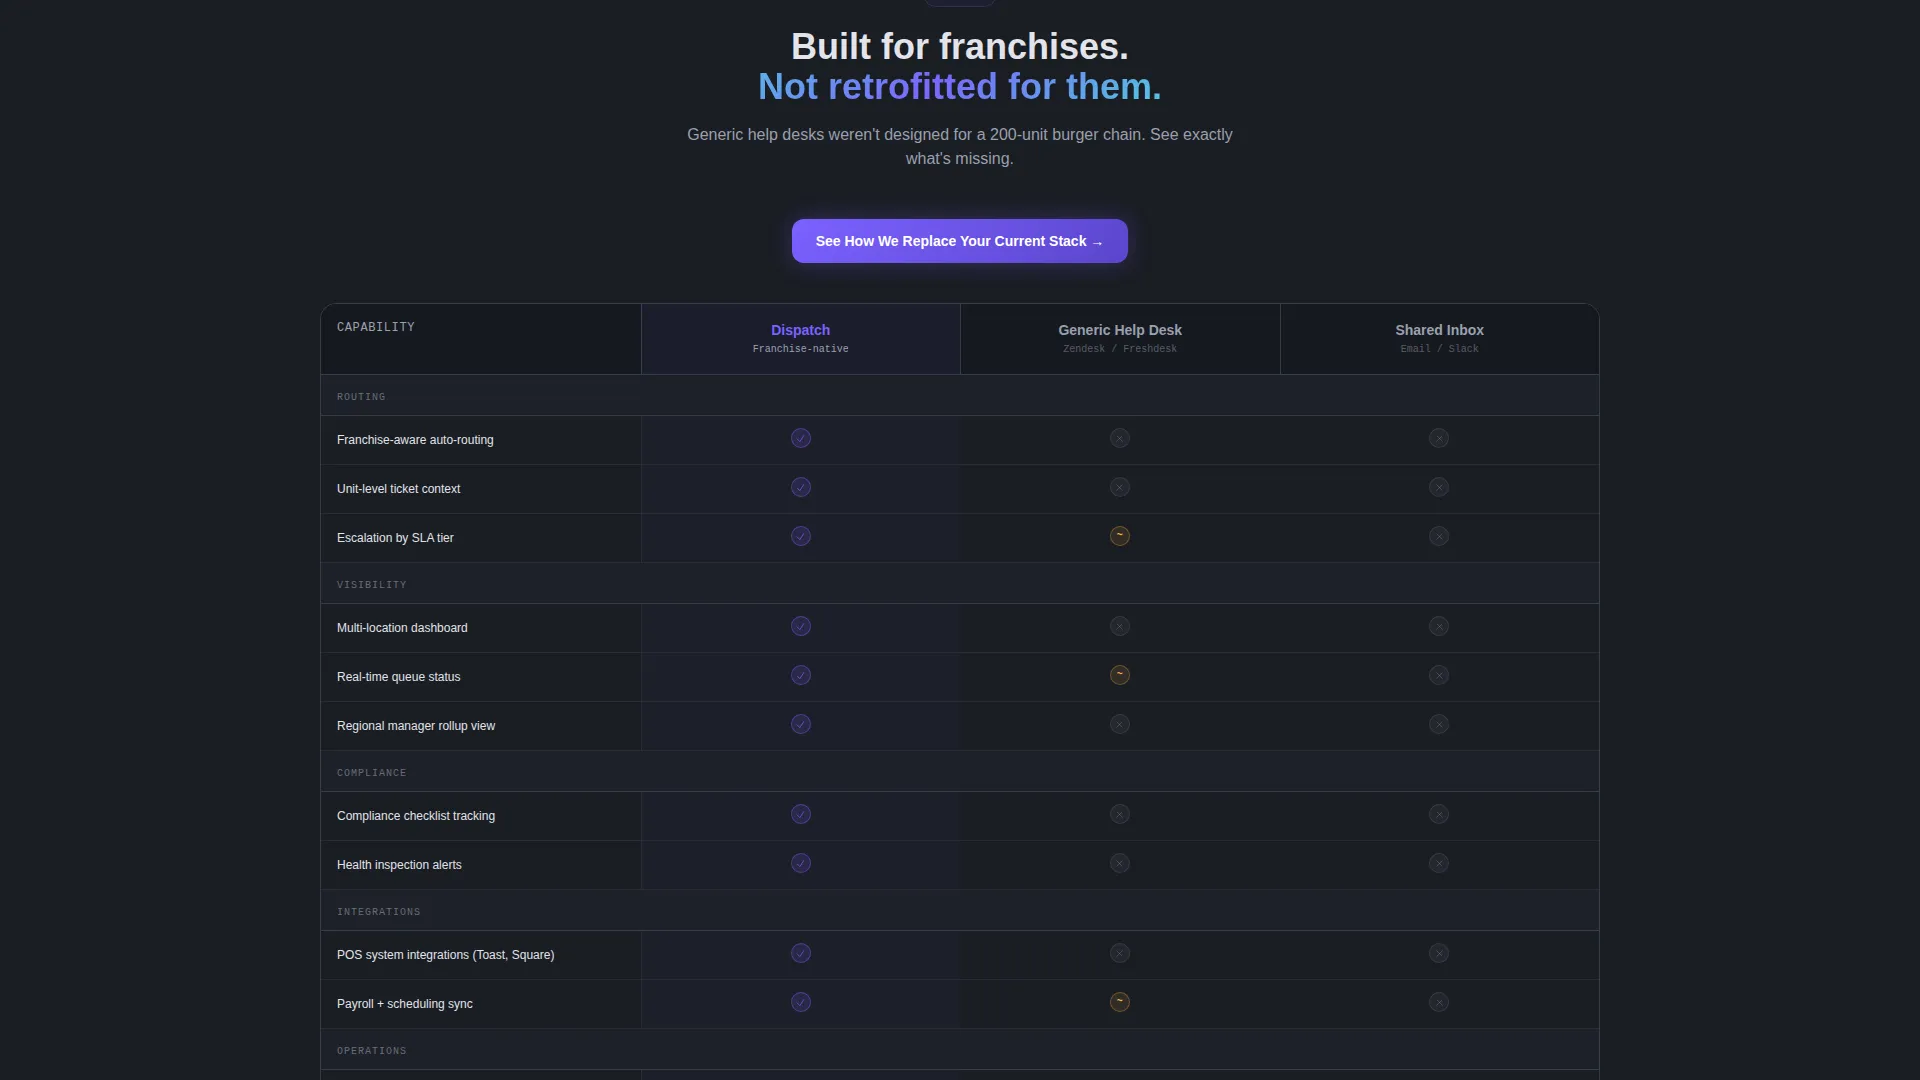The width and height of the screenshot is (1920, 1080).
Task: Click the Unit-level ticket context label
Action: point(399,489)
